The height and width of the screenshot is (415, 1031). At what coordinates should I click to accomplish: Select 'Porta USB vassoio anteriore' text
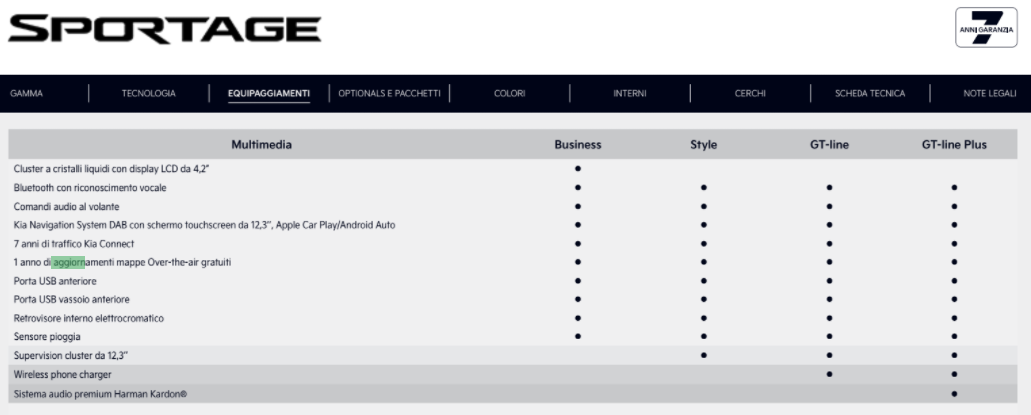pos(72,299)
